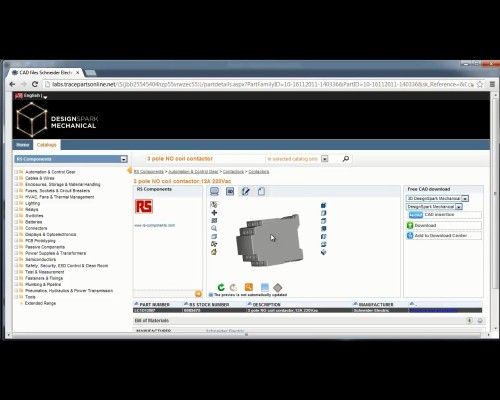Sort by PART NUMBER column header
Image resolution: width=500 pixels, height=400 pixels.
154,305
